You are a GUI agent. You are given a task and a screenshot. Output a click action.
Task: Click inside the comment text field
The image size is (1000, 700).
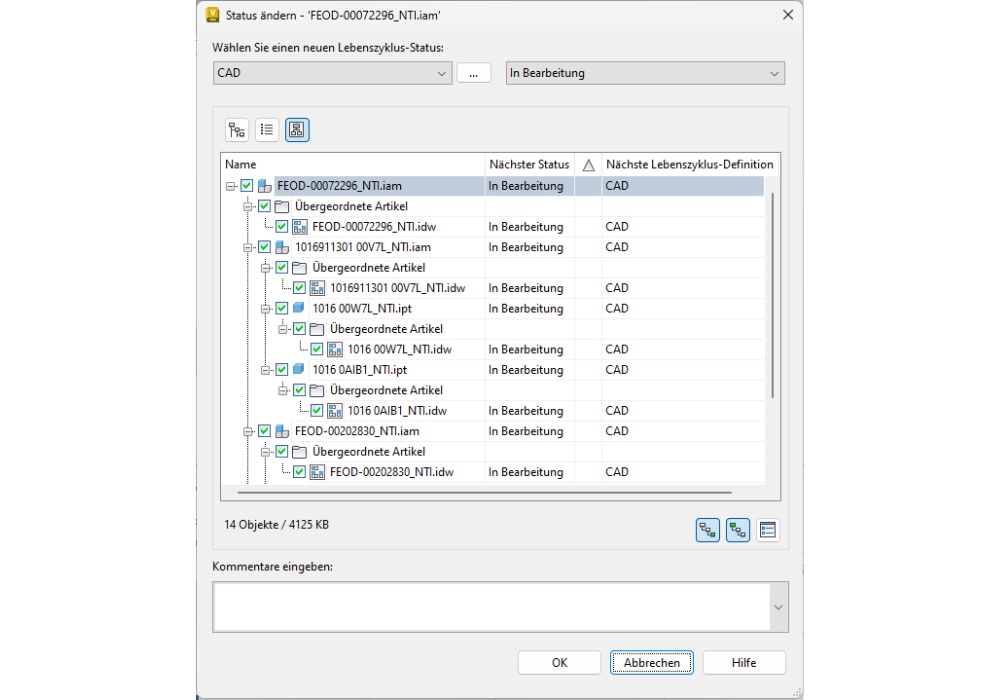click(490, 607)
